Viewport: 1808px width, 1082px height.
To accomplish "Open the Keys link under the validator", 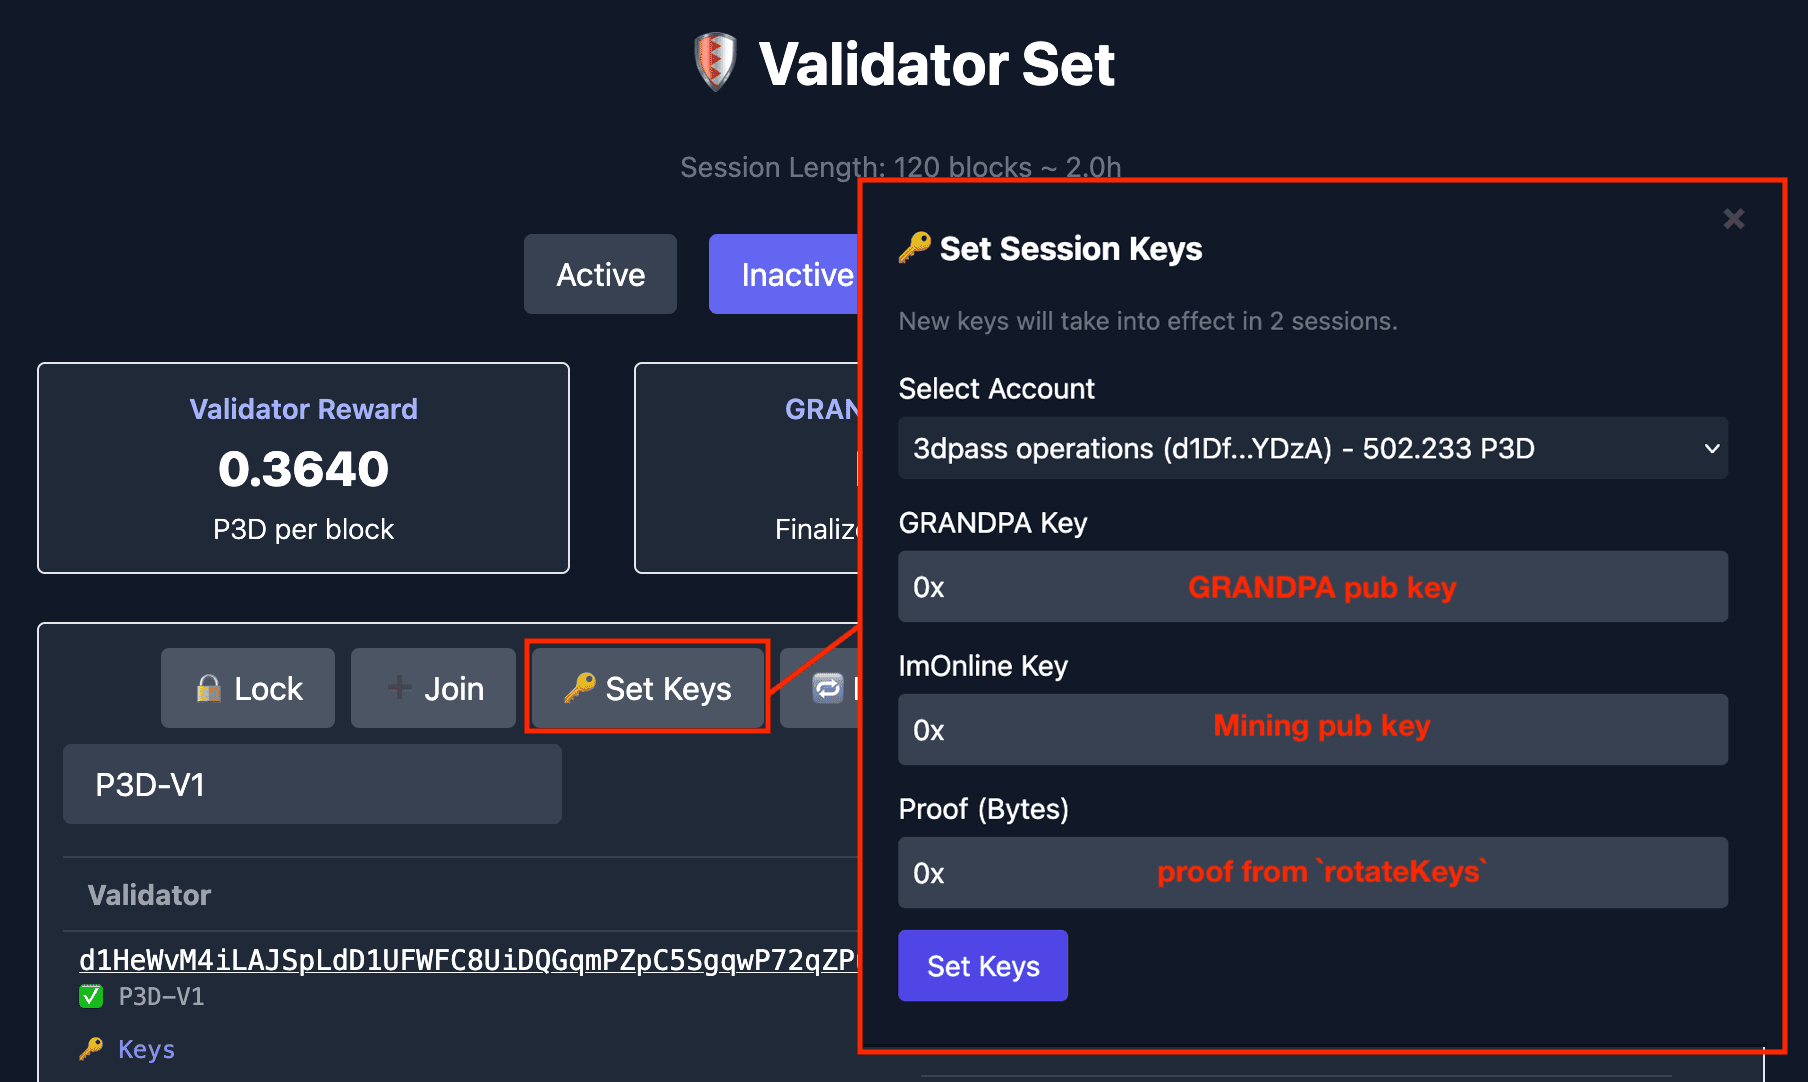I will (146, 1048).
